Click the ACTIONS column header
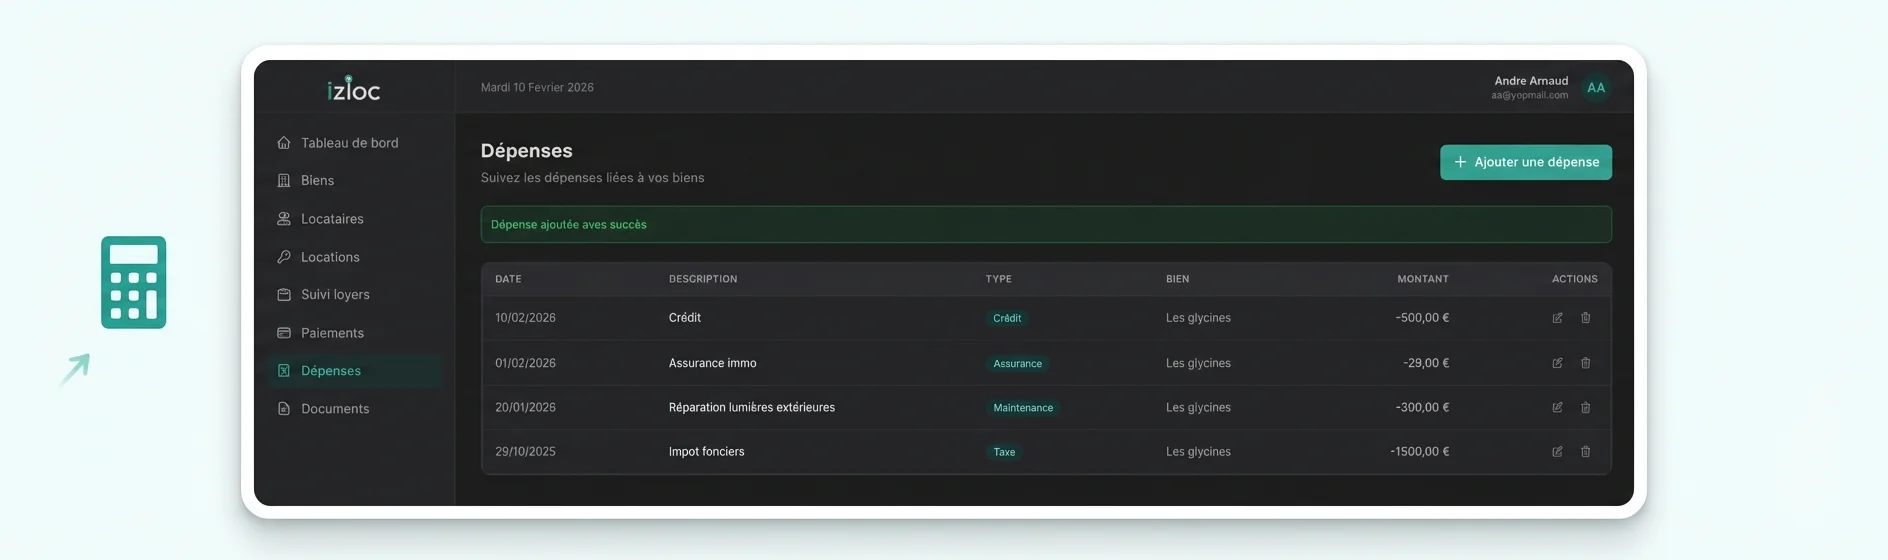1888x560 pixels. (x=1575, y=279)
